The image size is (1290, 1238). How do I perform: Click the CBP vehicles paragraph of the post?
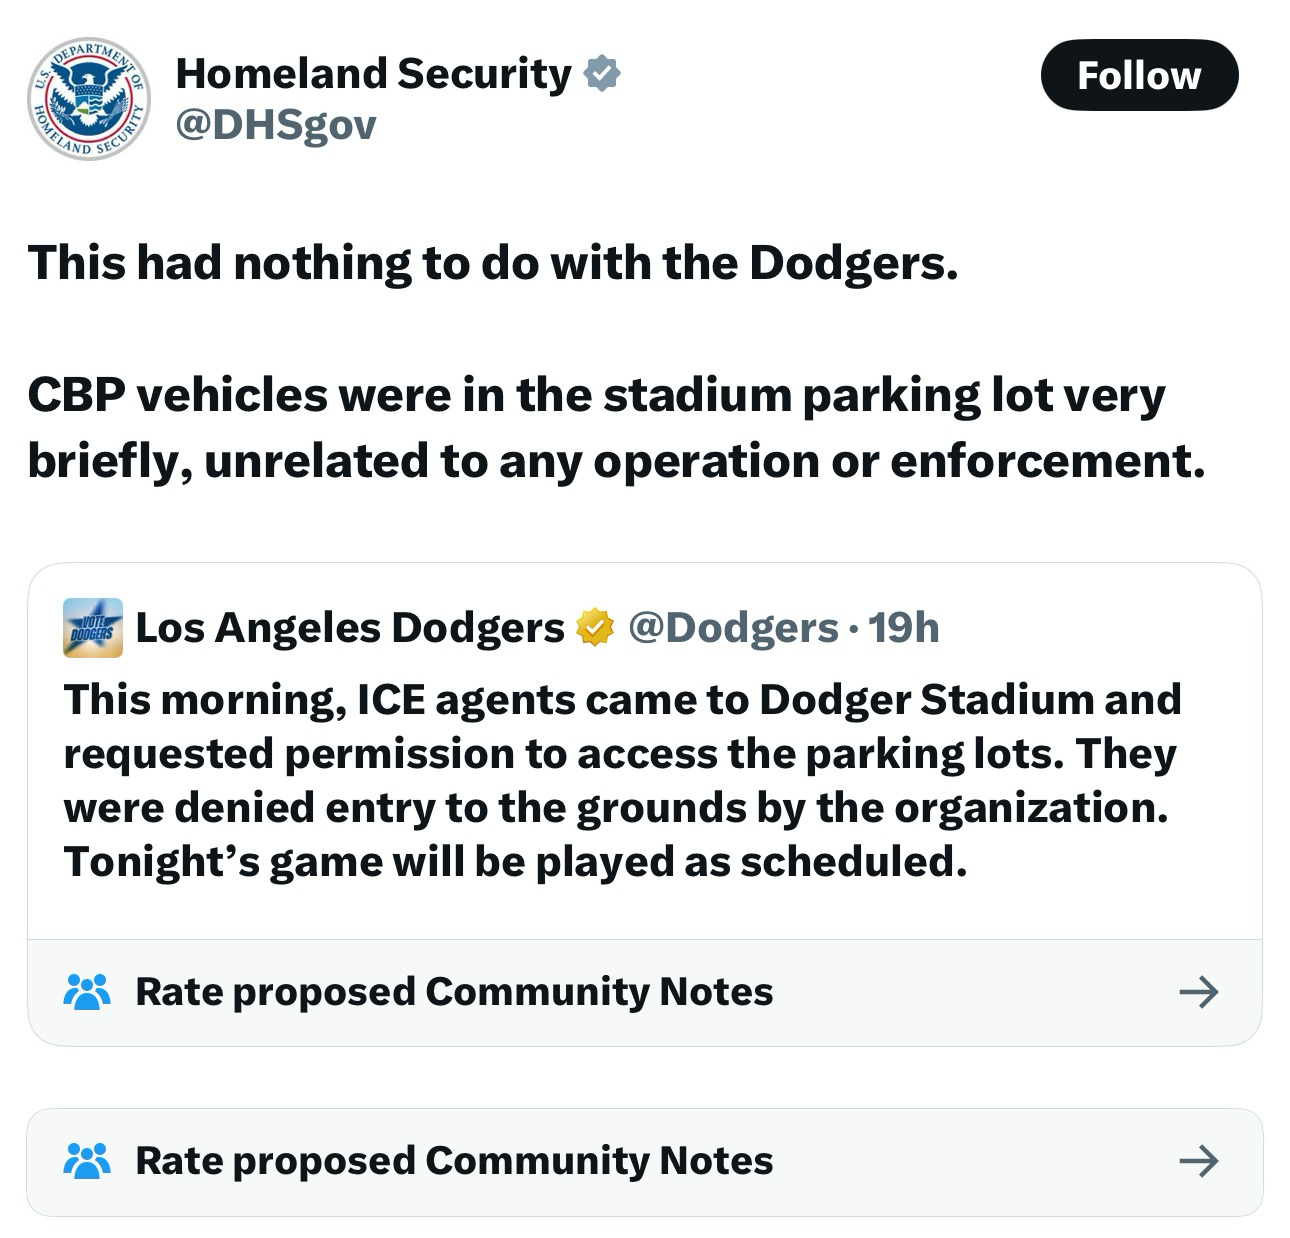[x=616, y=428]
